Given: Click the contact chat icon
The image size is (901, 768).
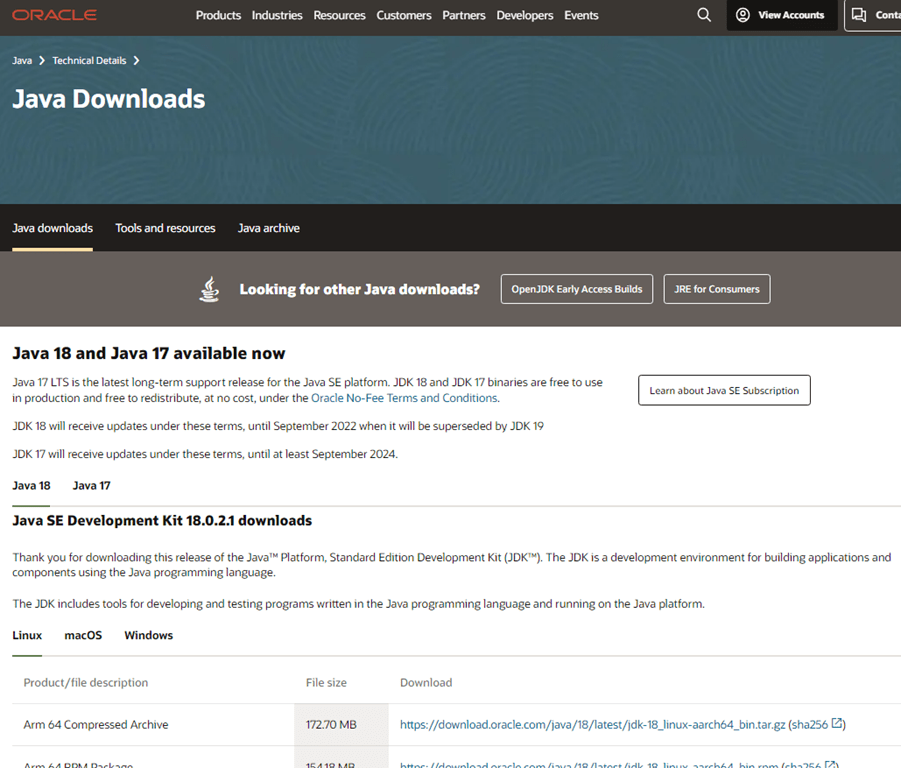Looking at the screenshot, I should (858, 15).
